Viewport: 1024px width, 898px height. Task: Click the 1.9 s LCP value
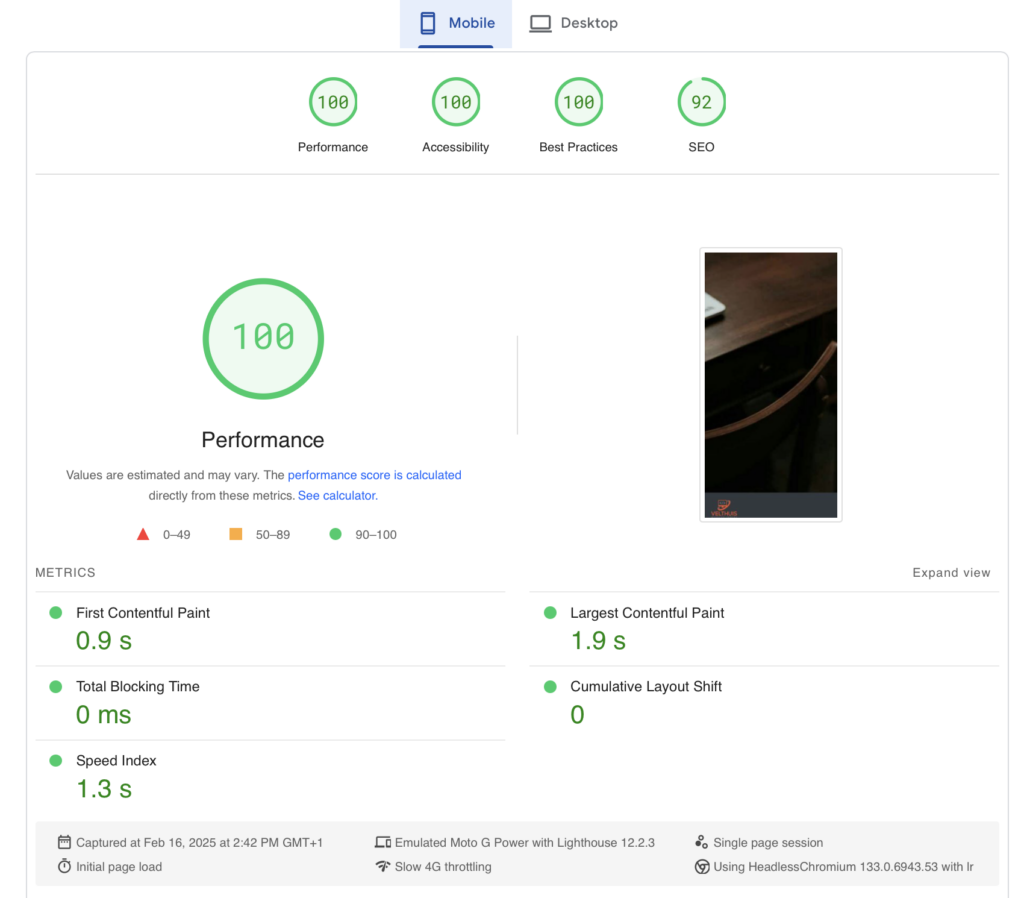click(x=598, y=641)
